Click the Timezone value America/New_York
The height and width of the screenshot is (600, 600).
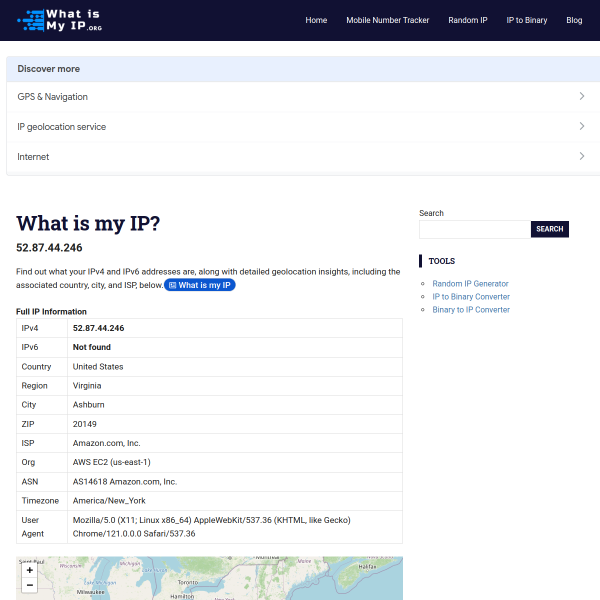click(109, 501)
